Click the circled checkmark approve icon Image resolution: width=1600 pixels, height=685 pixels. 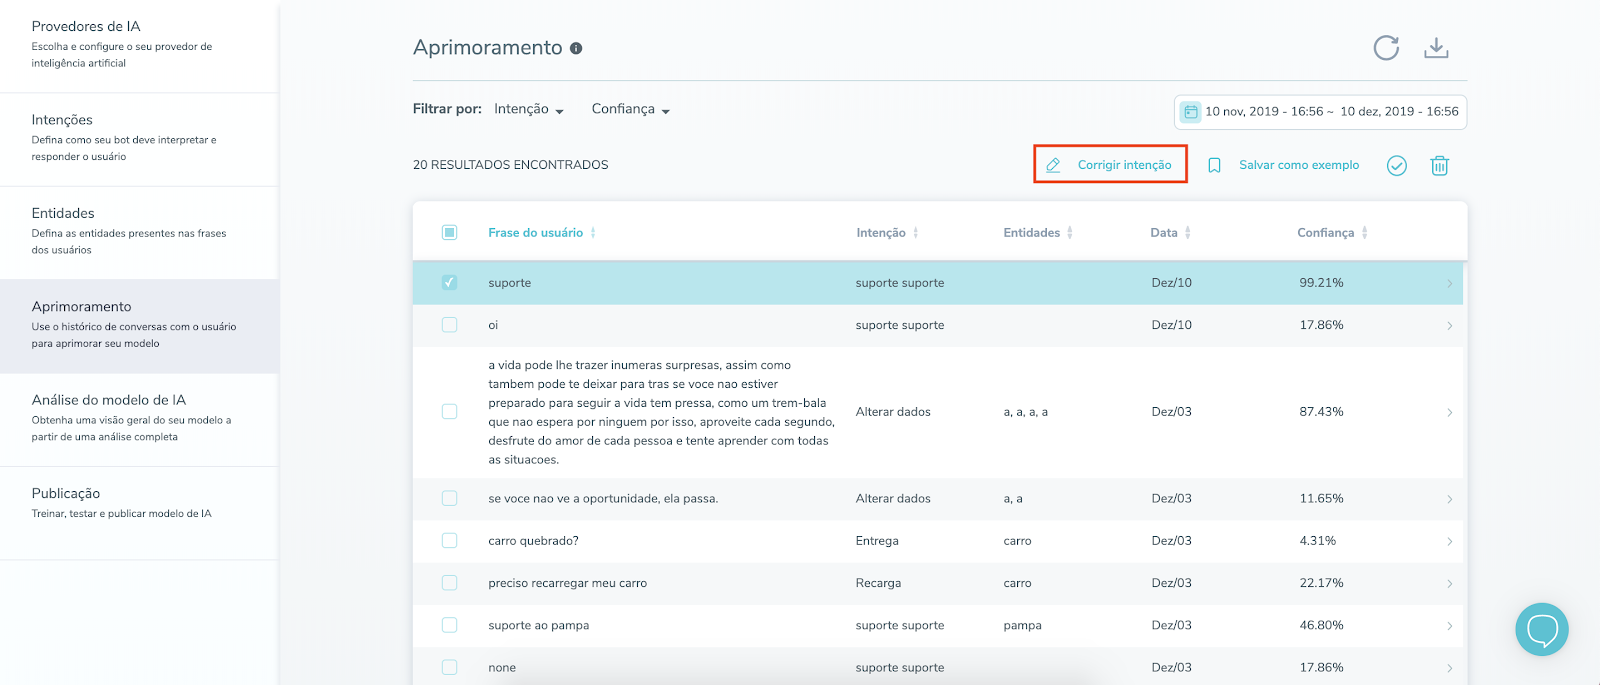tap(1397, 166)
